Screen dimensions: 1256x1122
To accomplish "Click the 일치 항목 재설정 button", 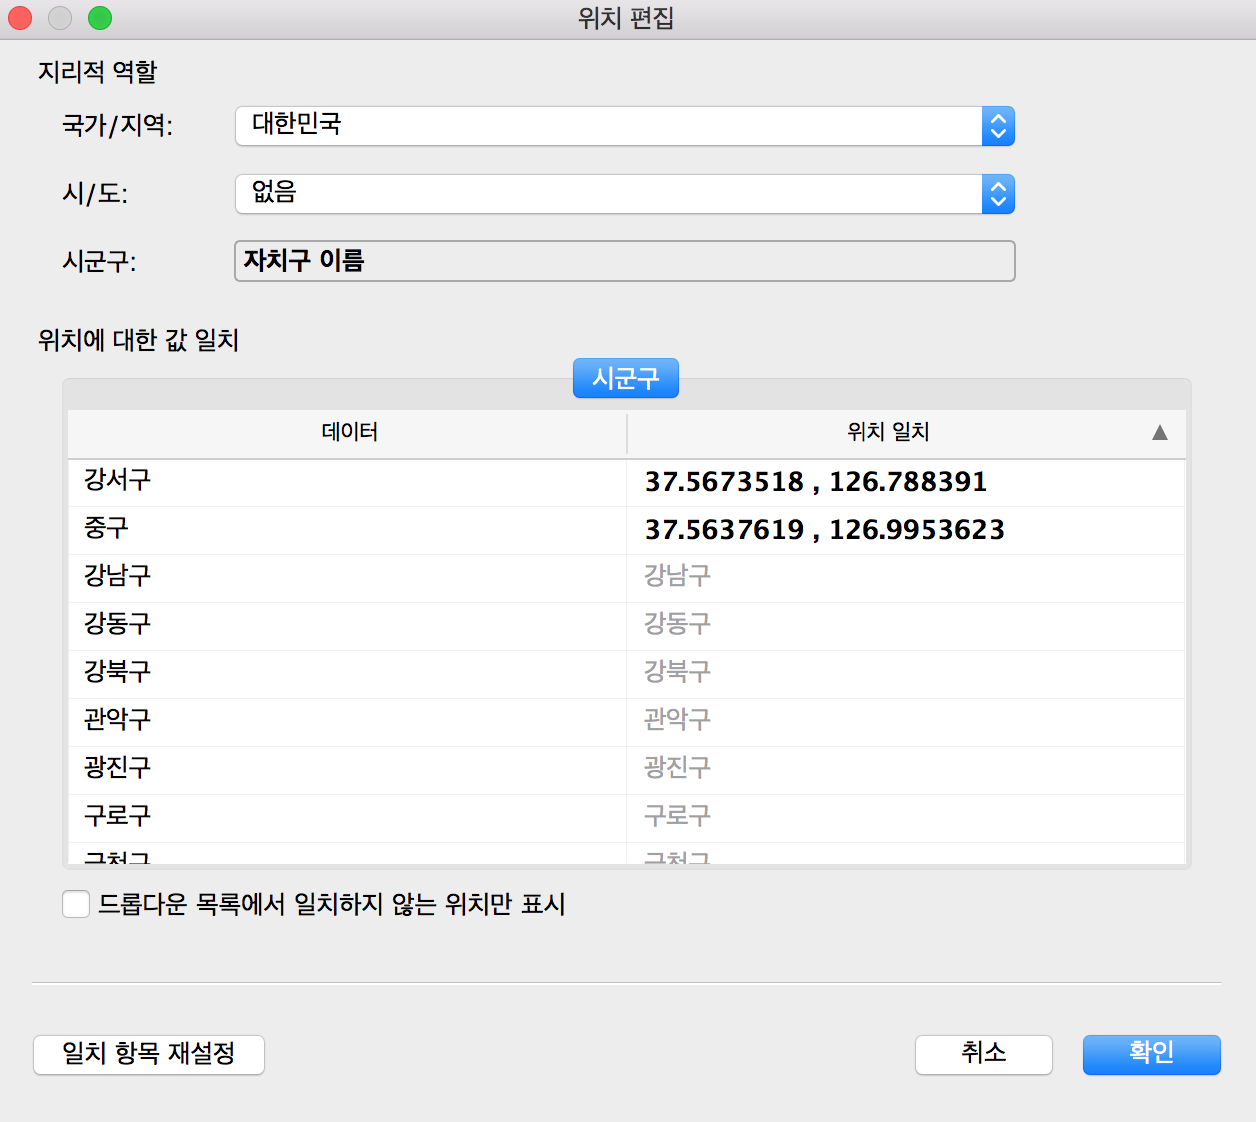I will [149, 1055].
